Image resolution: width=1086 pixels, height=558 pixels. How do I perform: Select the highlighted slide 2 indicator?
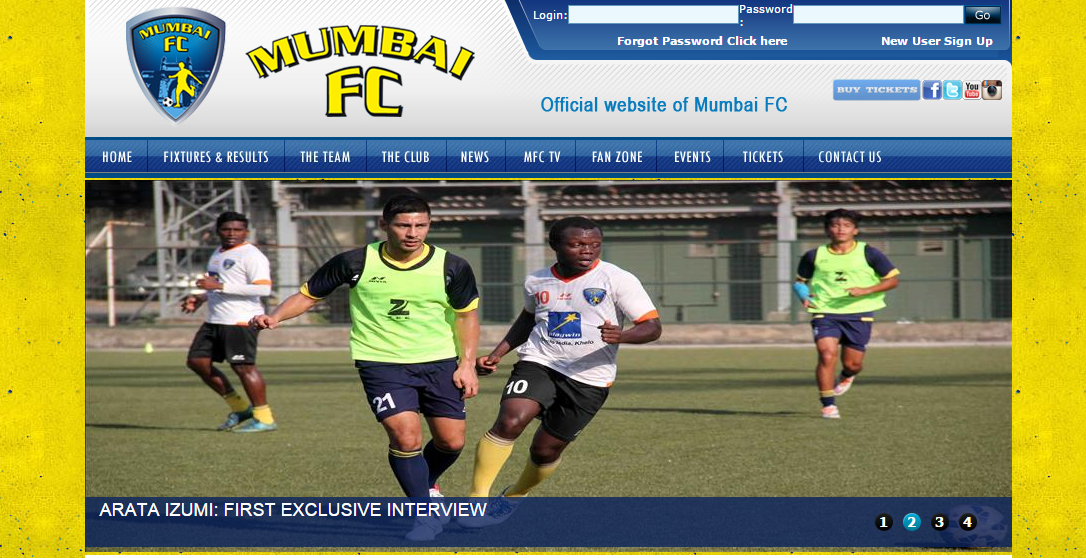911,522
